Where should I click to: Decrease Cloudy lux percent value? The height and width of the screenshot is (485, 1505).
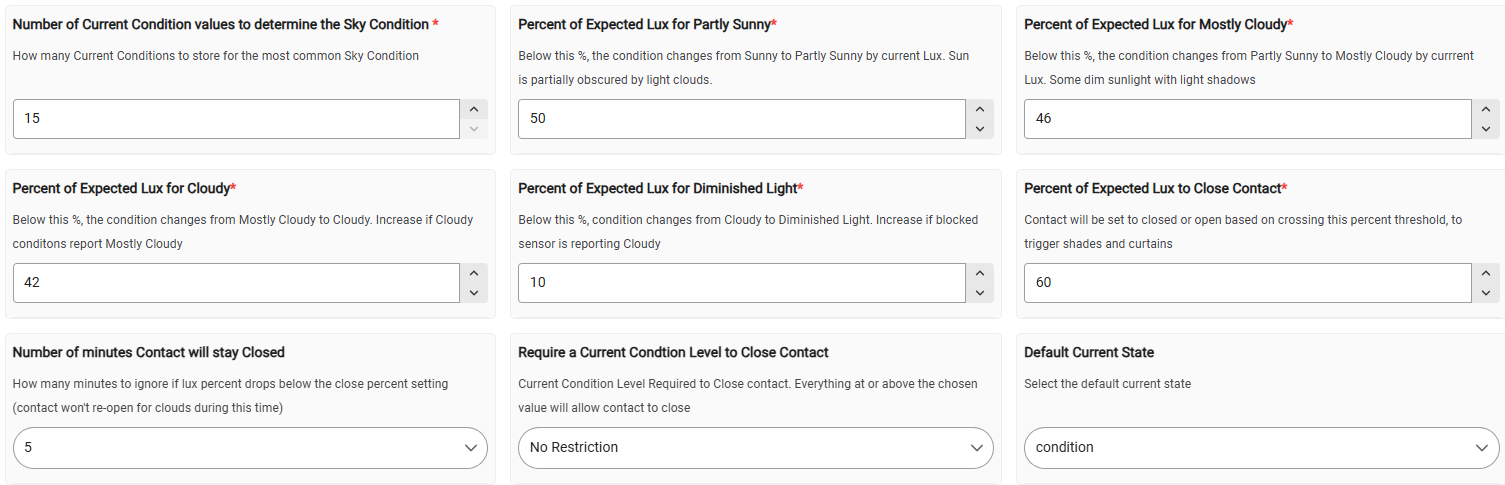pos(474,292)
